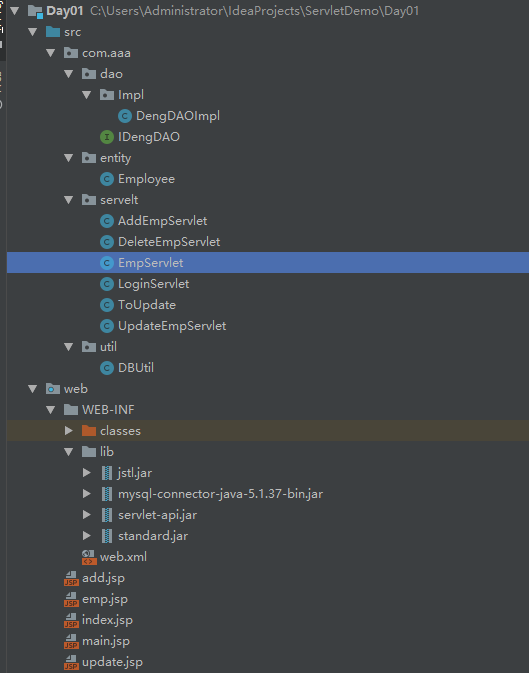Click the index.jsp file icon
529x673 pixels.
71,620
